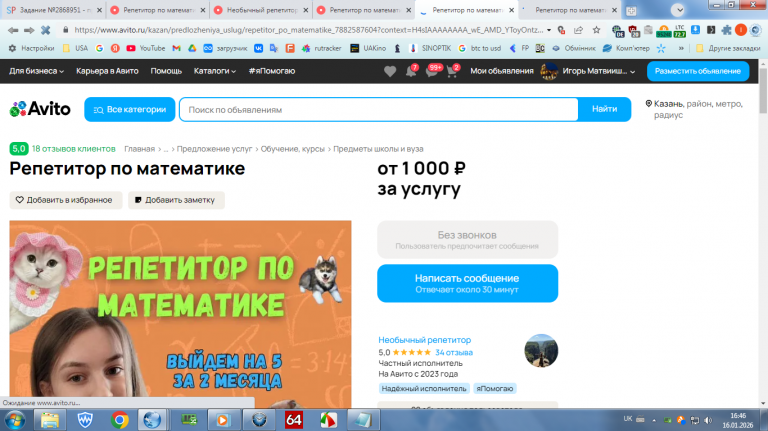Open 18 отзывов клиентов link

(73, 148)
